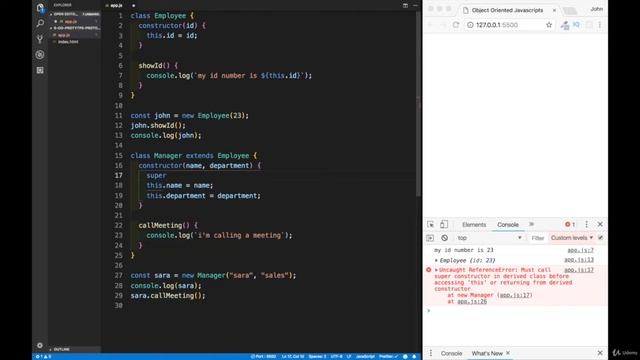This screenshot has height=360, width=640.
Task: Clear the console
Action: point(444,238)
